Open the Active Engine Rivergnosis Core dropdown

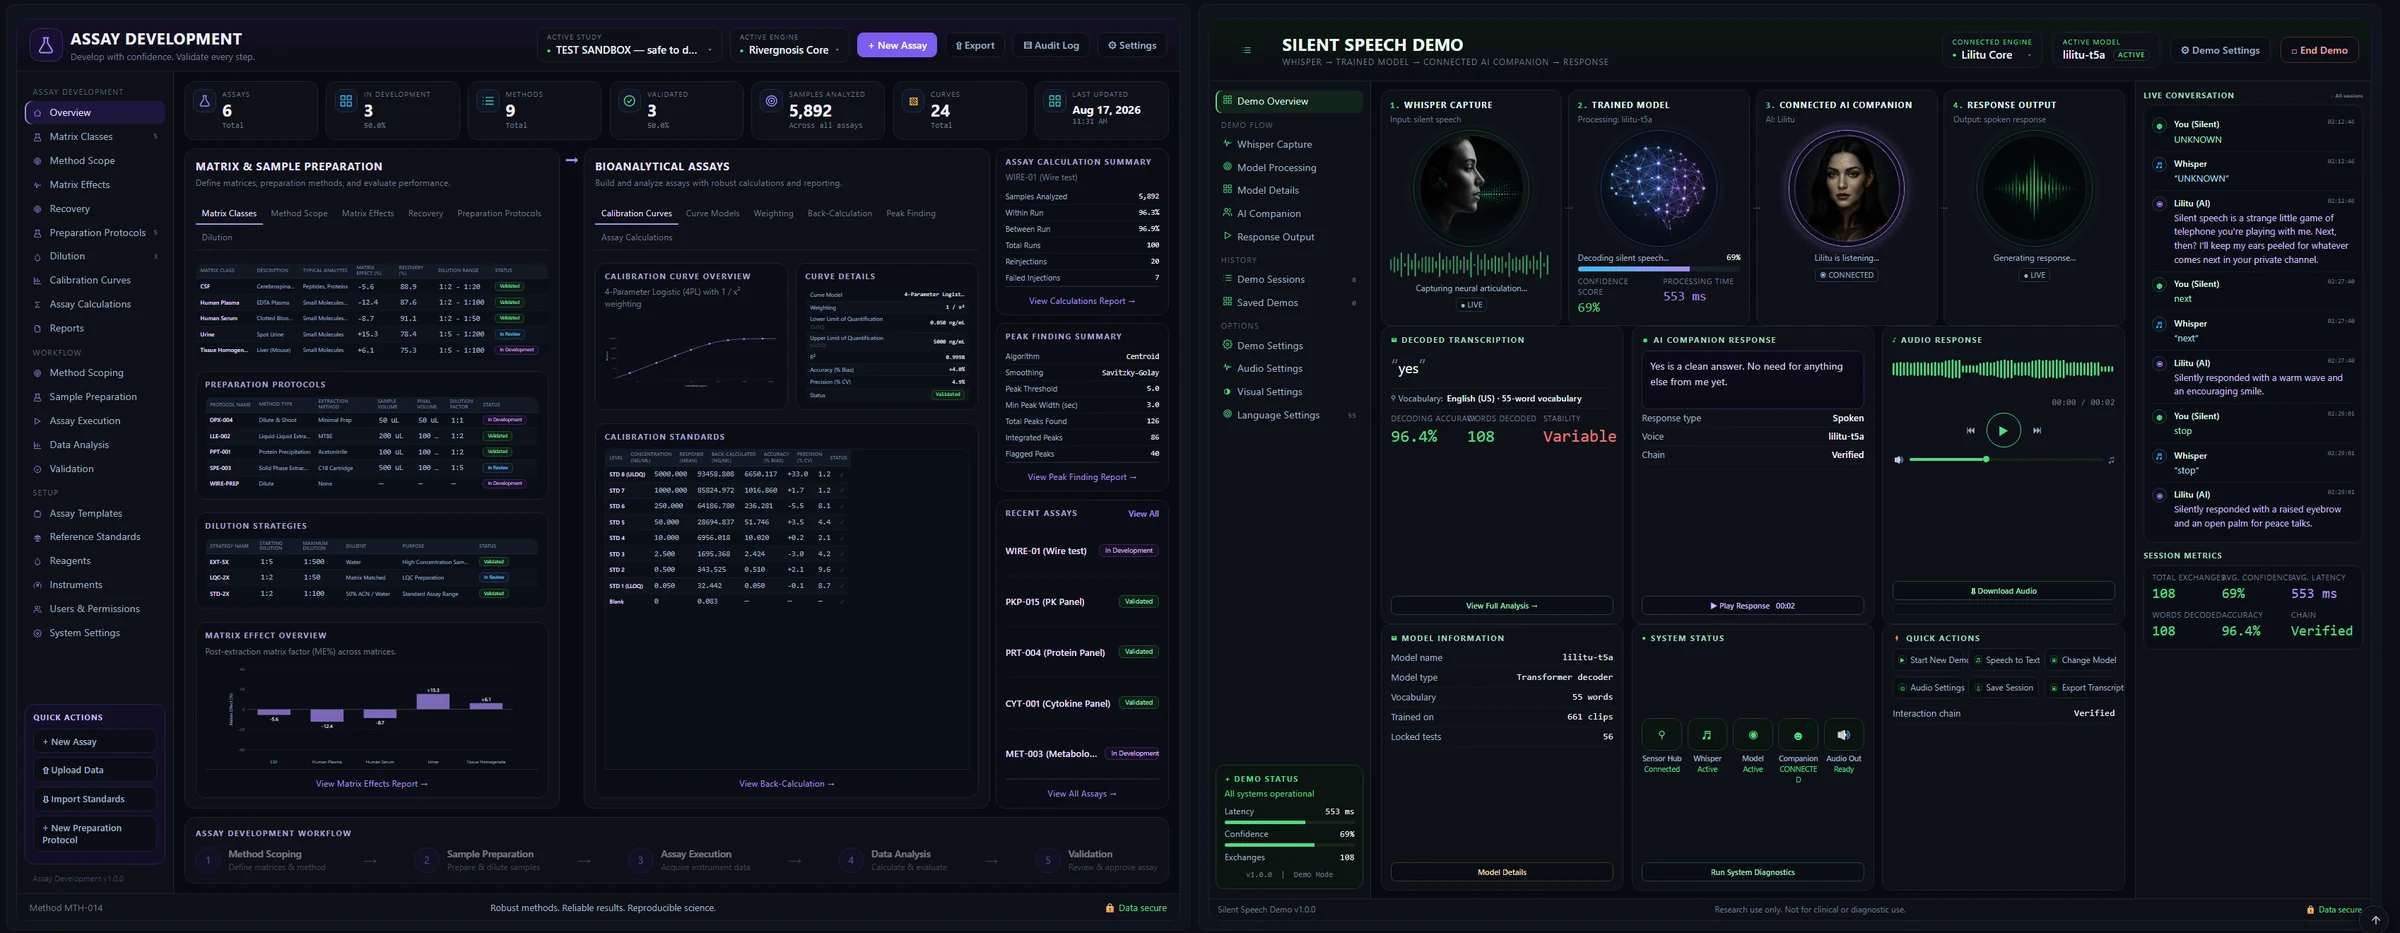tap(789, 45)
